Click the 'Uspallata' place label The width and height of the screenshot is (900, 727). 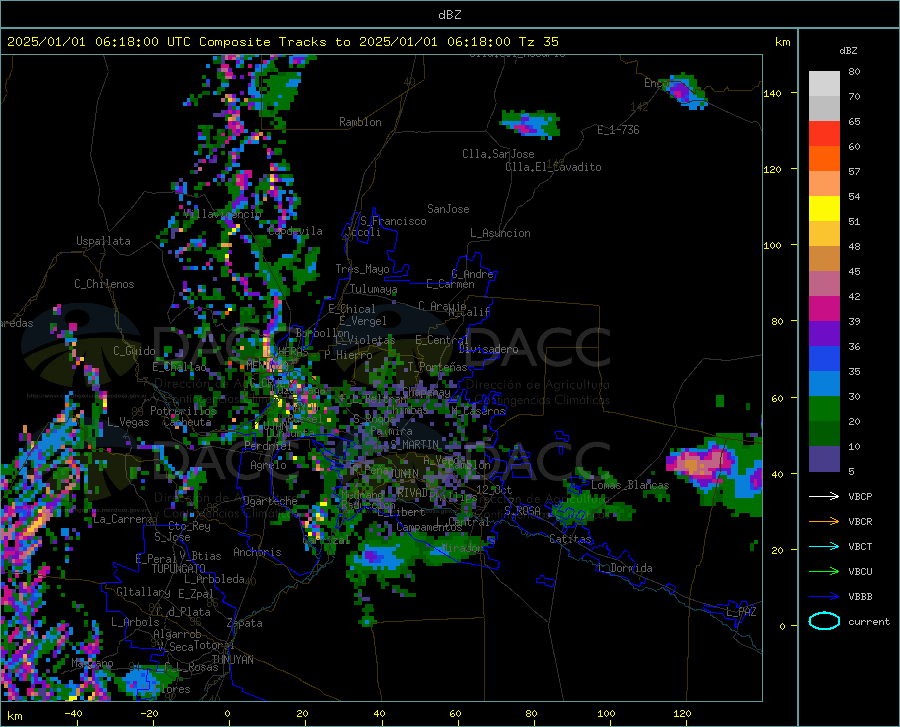pyautogui.click(x=103, y=241)
